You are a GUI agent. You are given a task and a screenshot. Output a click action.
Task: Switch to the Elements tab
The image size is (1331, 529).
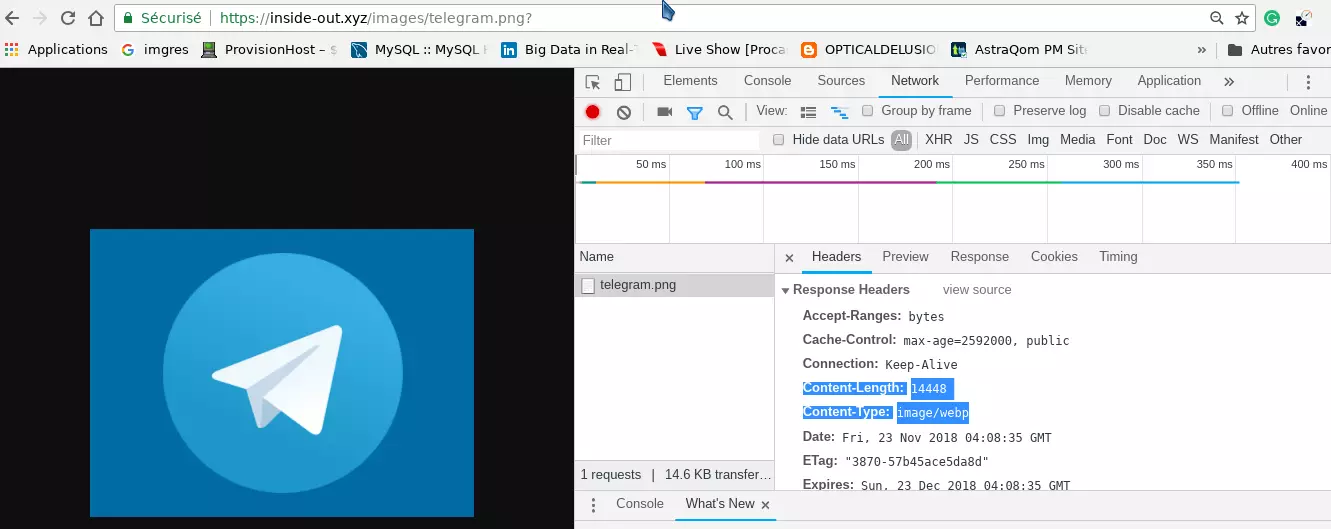click(x=690, y=81)
